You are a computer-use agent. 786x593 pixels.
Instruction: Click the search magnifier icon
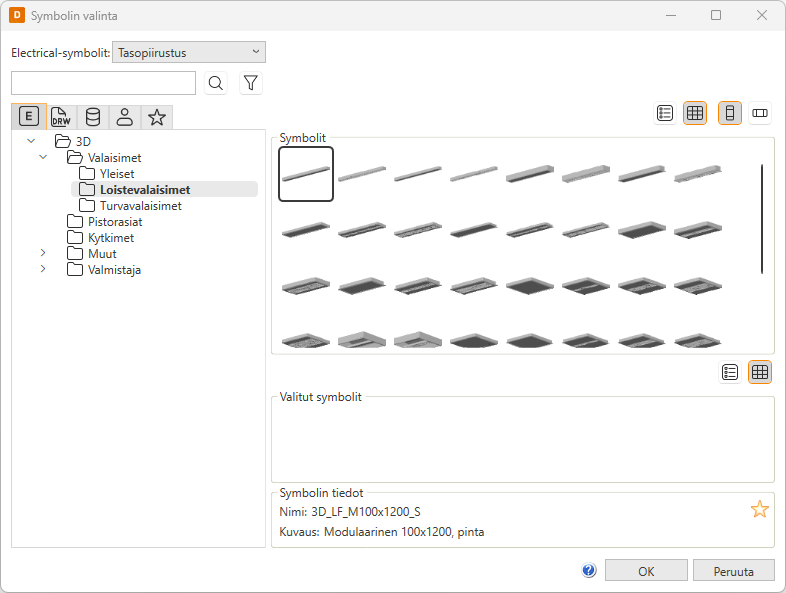(215, 83)
